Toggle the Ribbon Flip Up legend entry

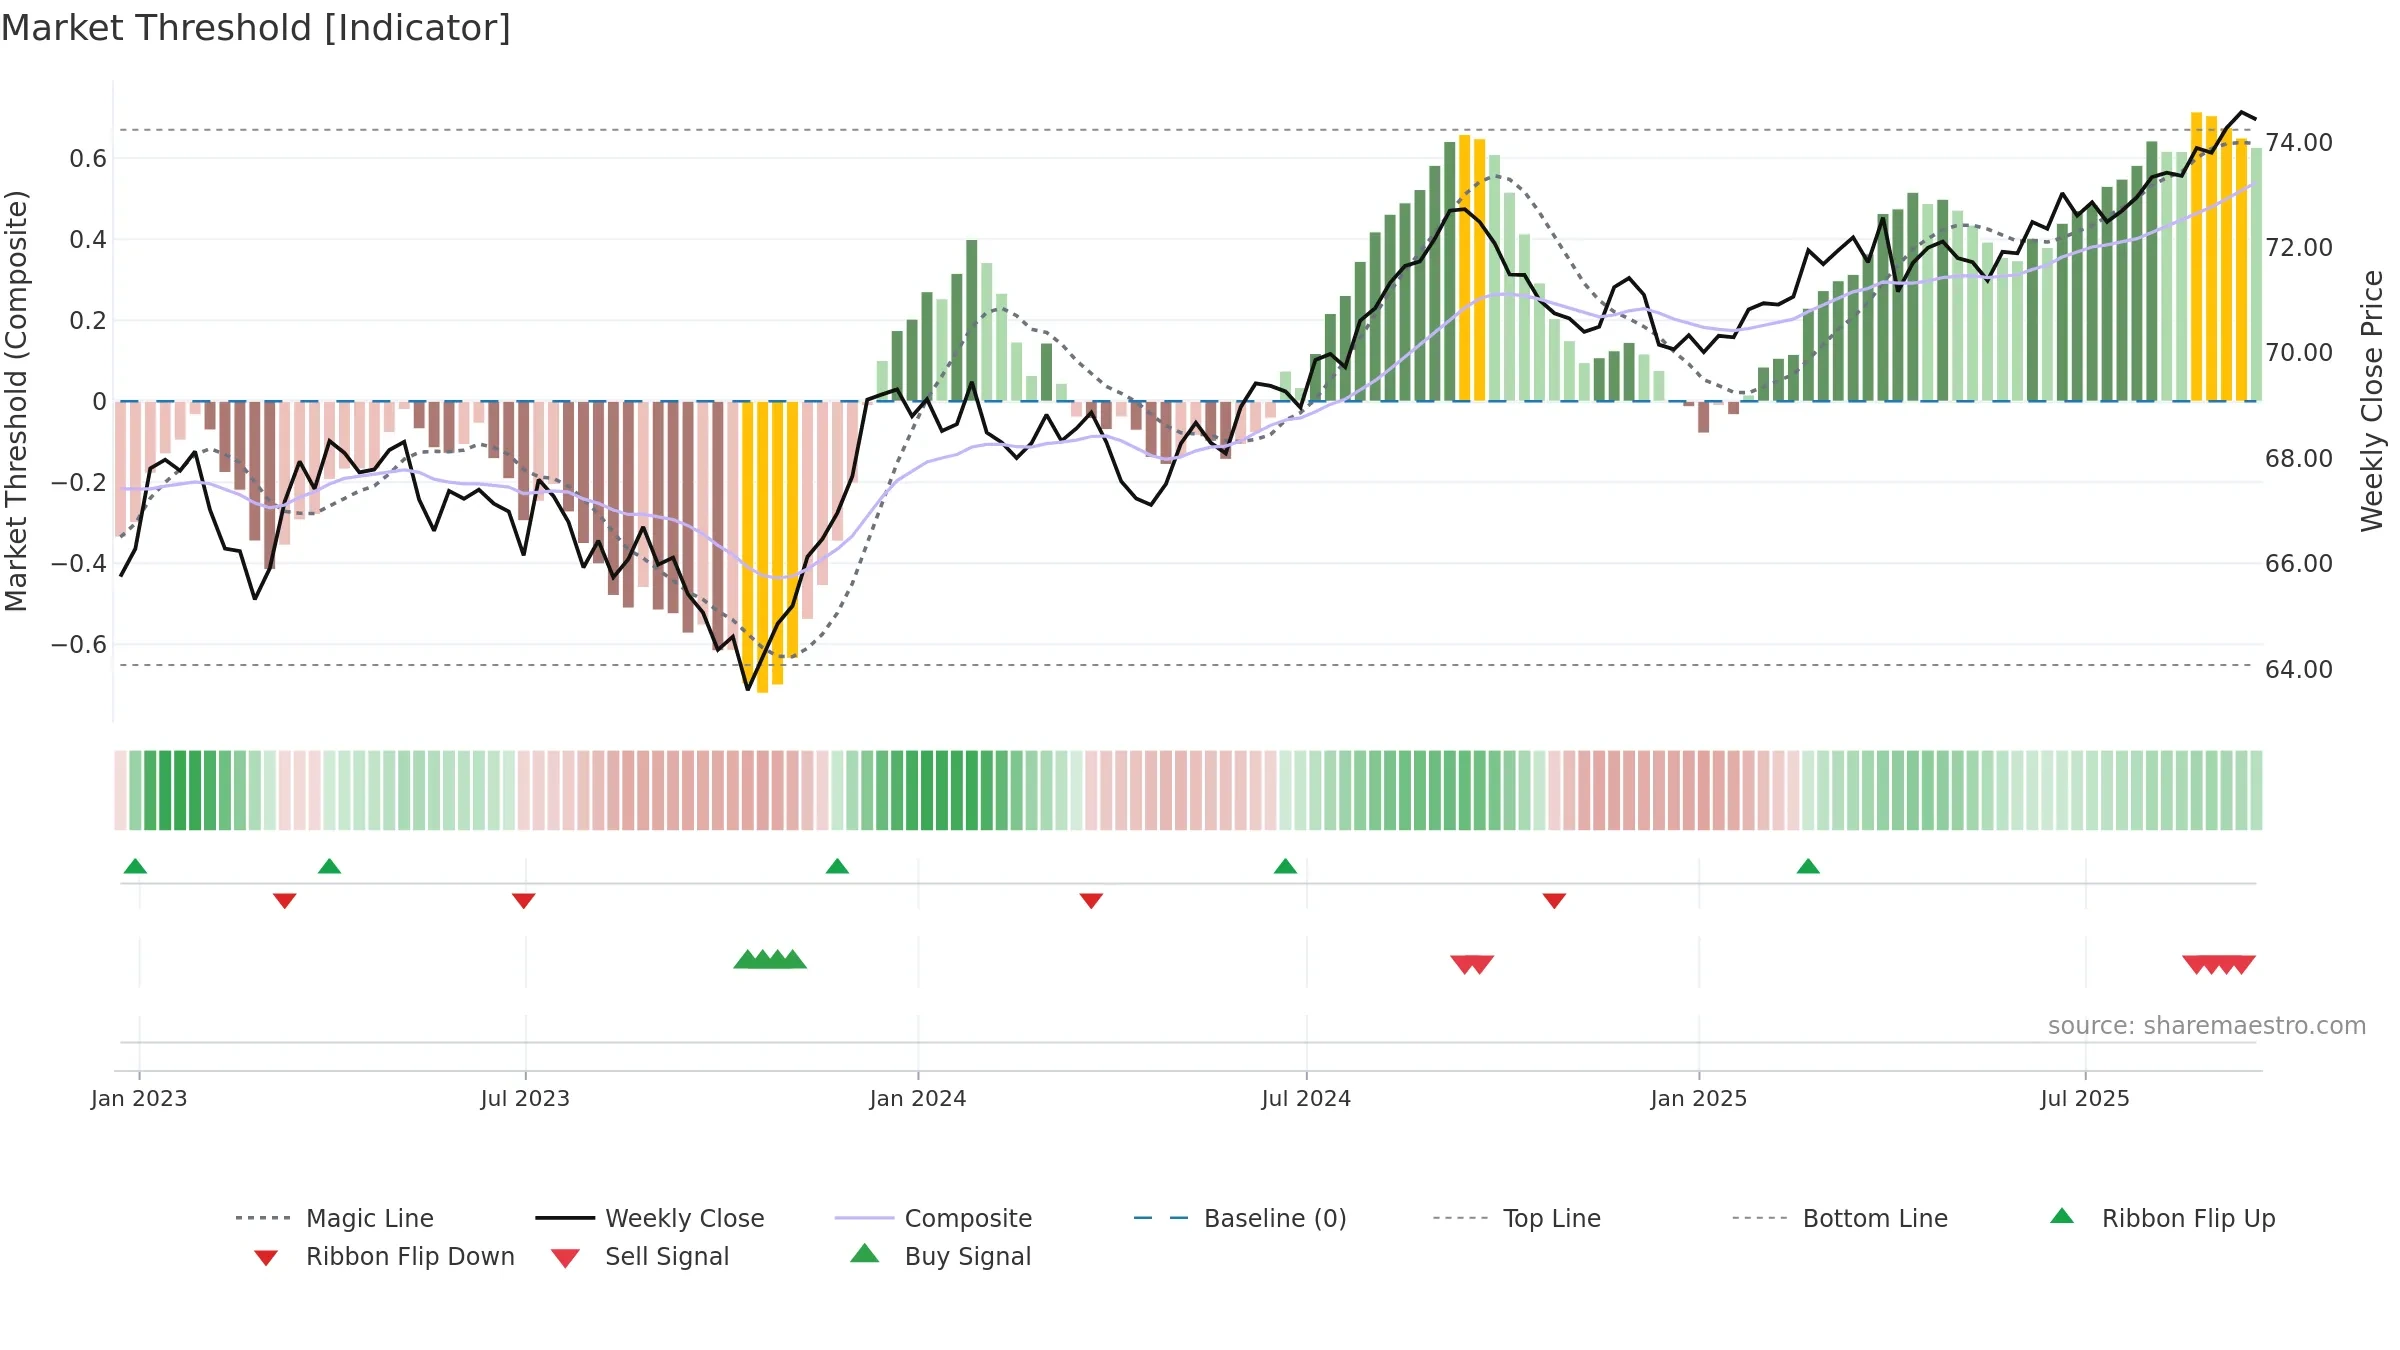2162,1218
